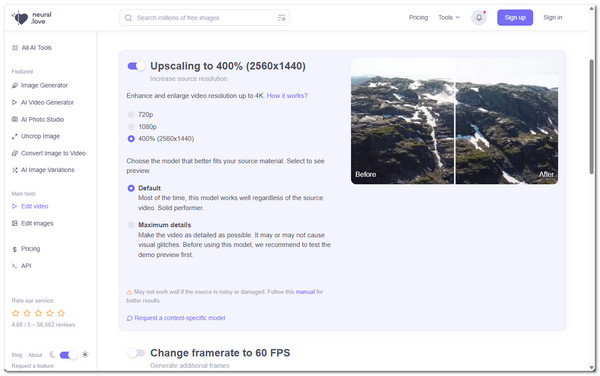Screen dimensions: 600x376
Task: Open the notifications bell
Action: [x=479, y=18]
